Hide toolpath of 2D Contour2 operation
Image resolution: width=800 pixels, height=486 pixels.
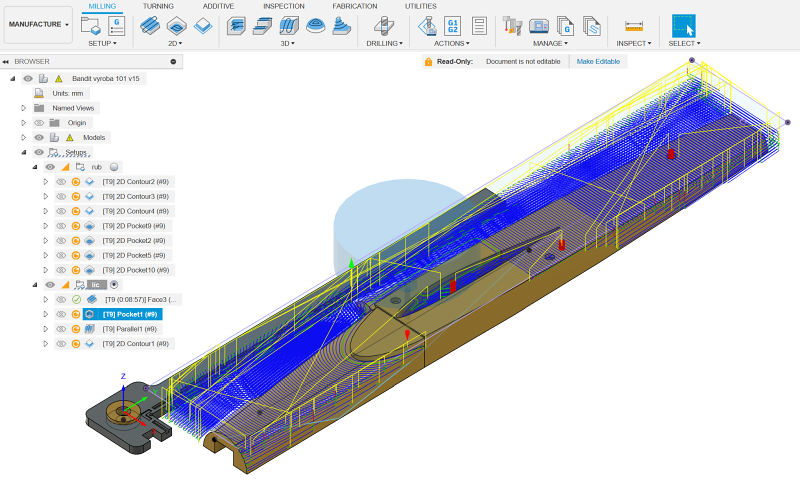coord(61,182)
